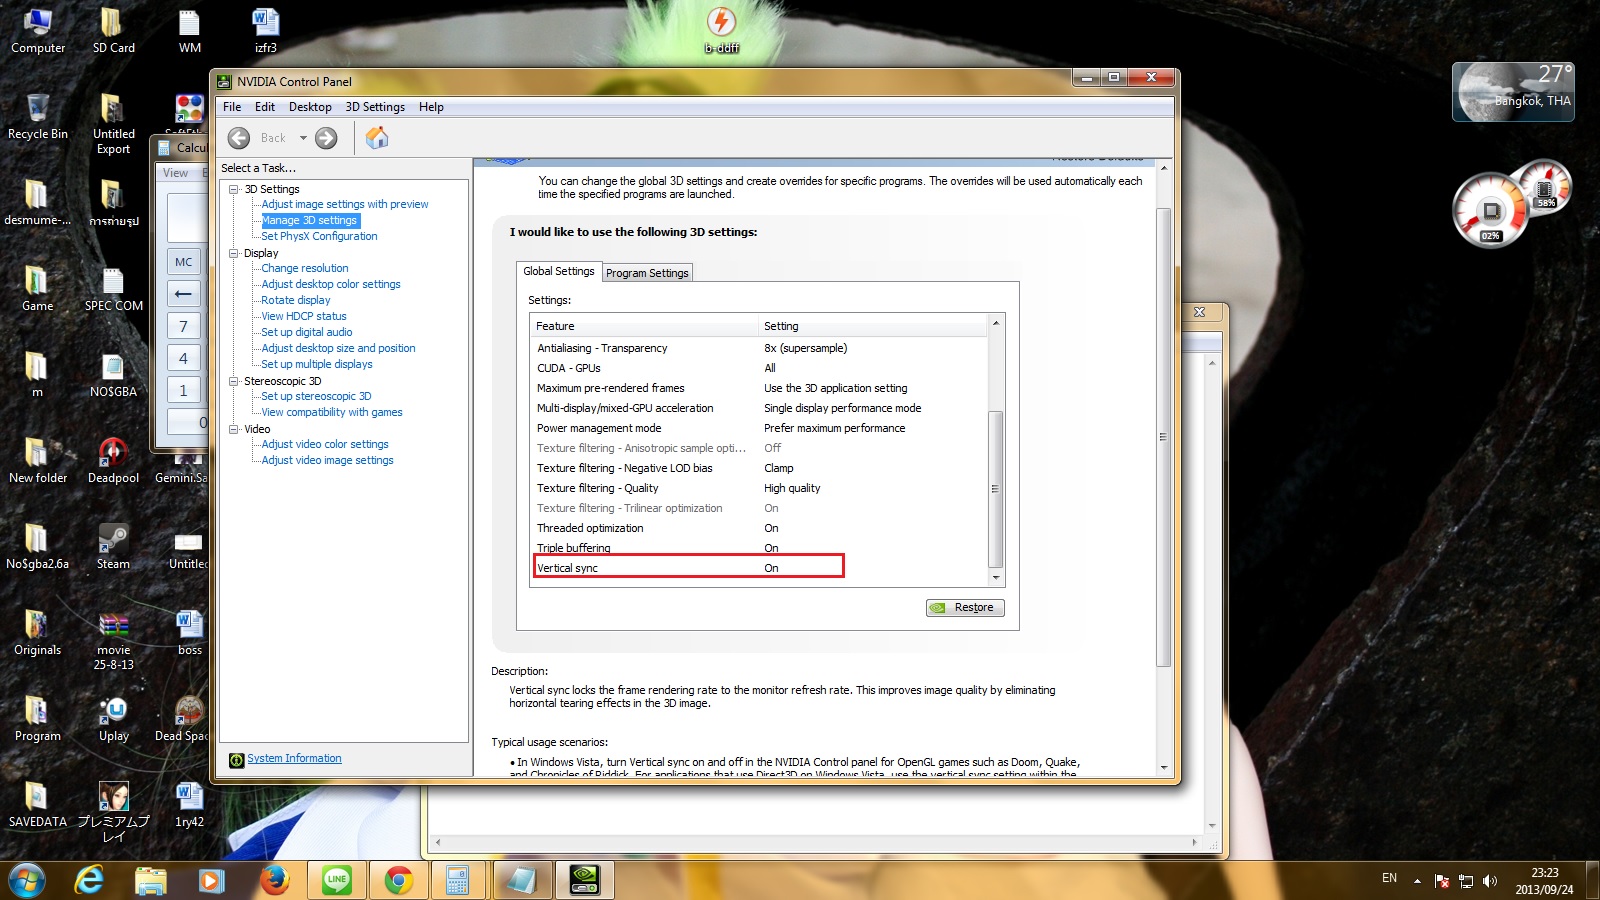Select the movie 25-8-13 archive icon
Screen dimensions: 1600x900
pos(113,640)
